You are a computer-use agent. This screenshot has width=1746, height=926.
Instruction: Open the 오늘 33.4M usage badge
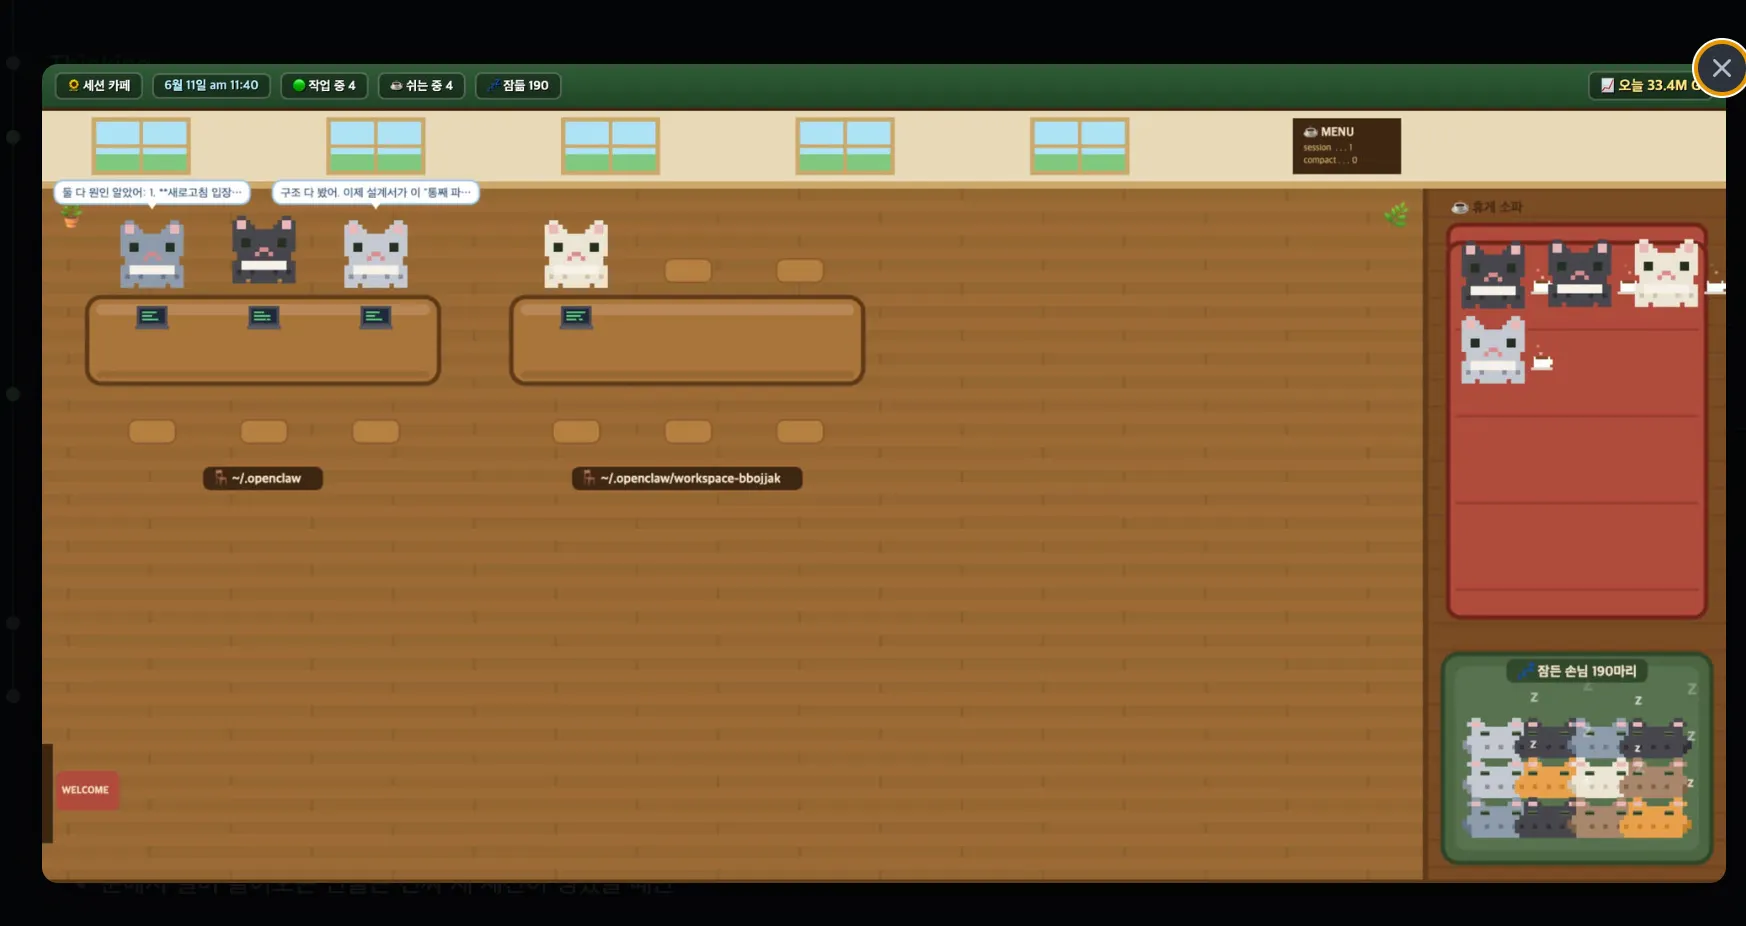pyautogui.click(x=1651, y=85)
